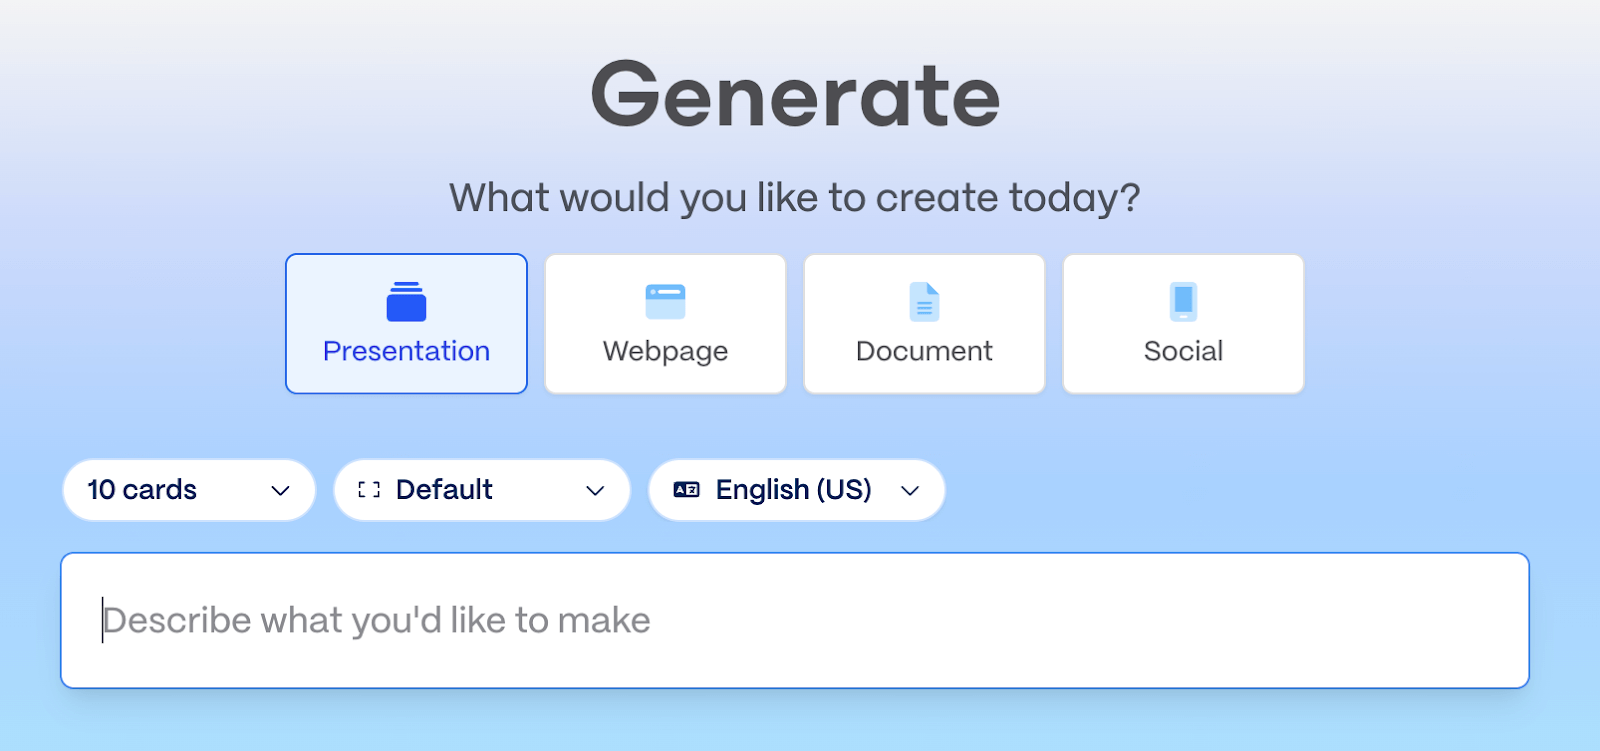Click the brackets icon beside Default
Screen dimensions: 1600x751
tap(369, 490)
